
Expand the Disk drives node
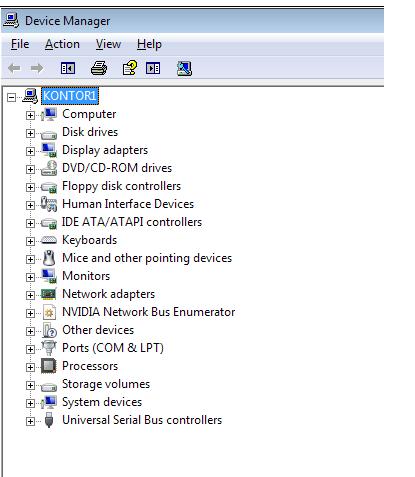[30, 133]
